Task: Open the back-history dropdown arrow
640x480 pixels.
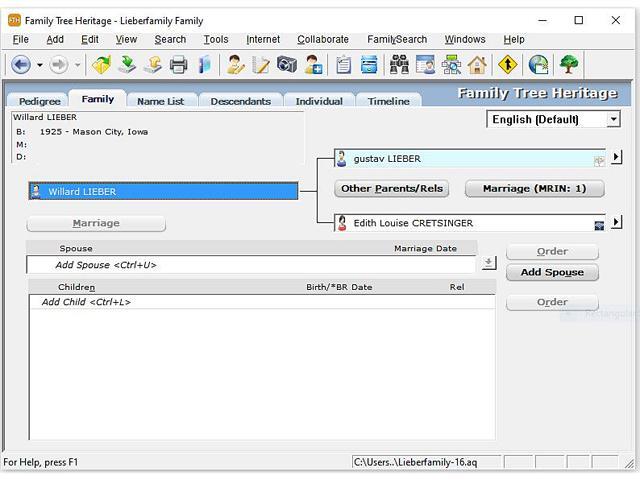Action: pyautogui.click(x=40, y=65)
